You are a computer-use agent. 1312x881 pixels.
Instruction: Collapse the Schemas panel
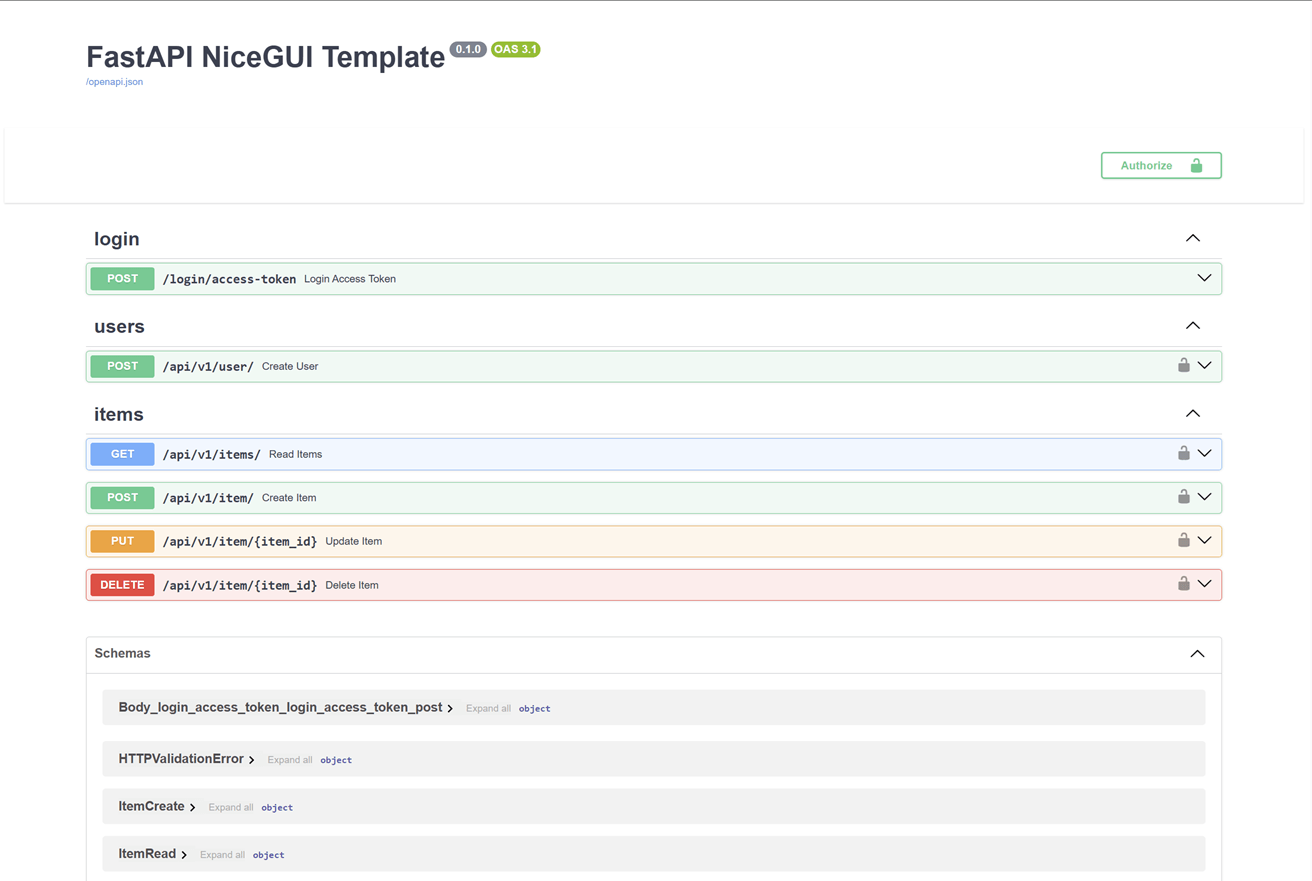[1197, 654]
